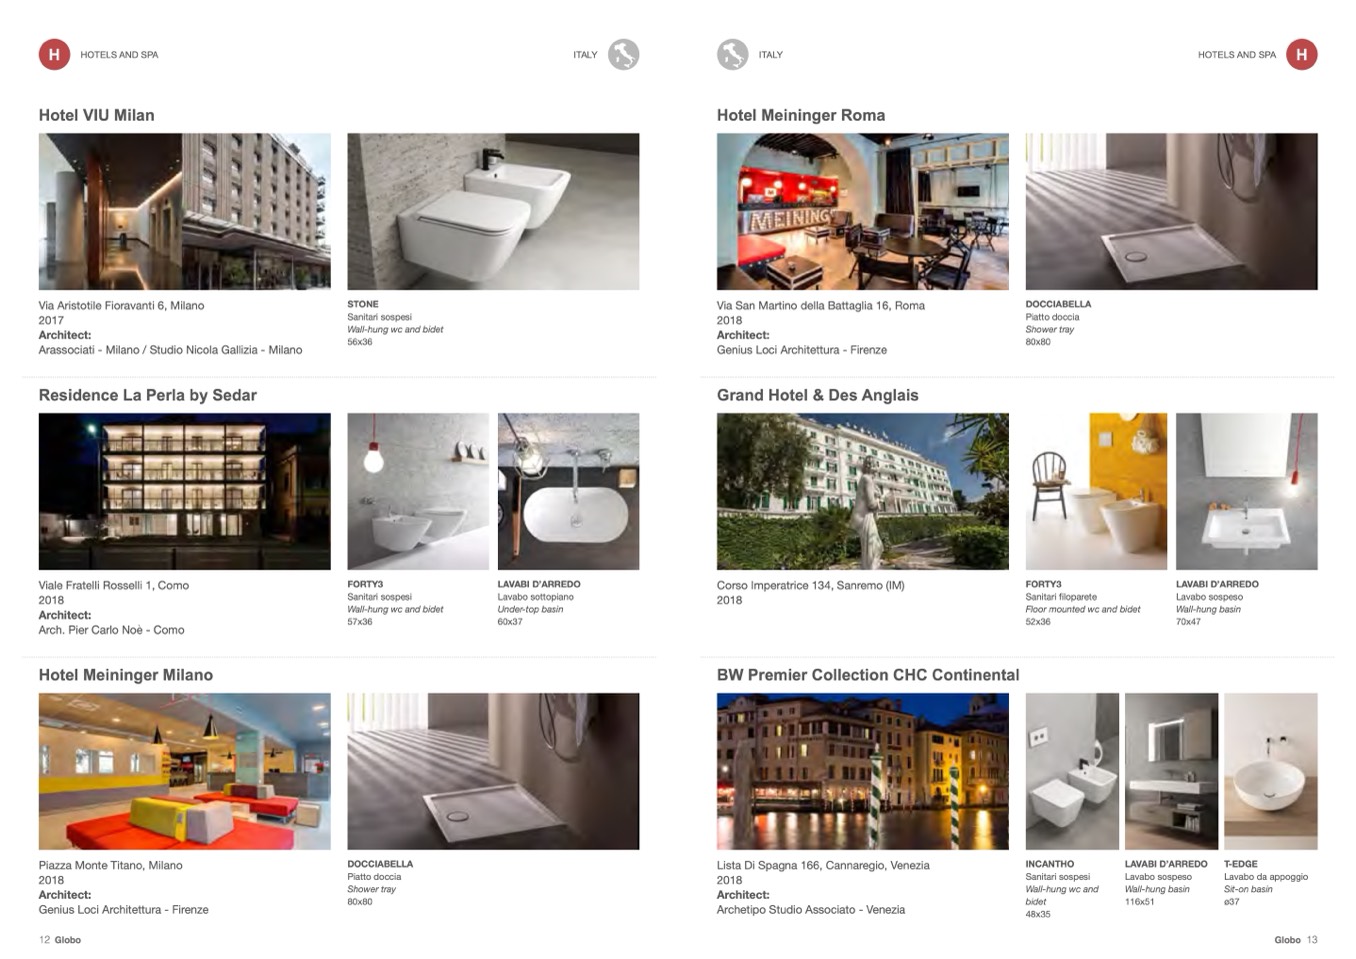Select the T-EDGE sit-on basin image
Image resolution: width=1356 pixels, height=959 pixels.
coord(1270,771)
